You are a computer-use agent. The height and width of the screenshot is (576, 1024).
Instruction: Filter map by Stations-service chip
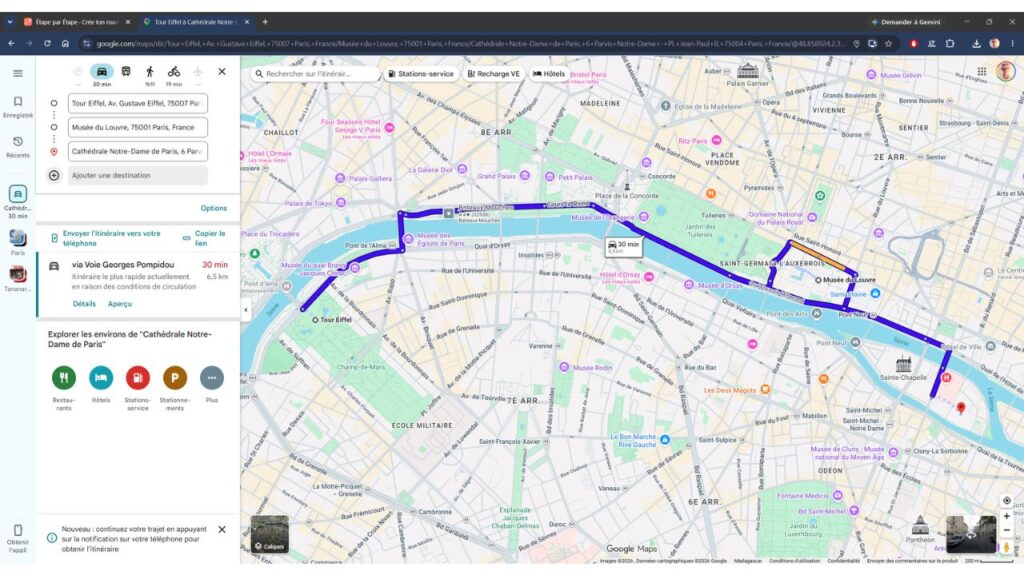point(421,74)
